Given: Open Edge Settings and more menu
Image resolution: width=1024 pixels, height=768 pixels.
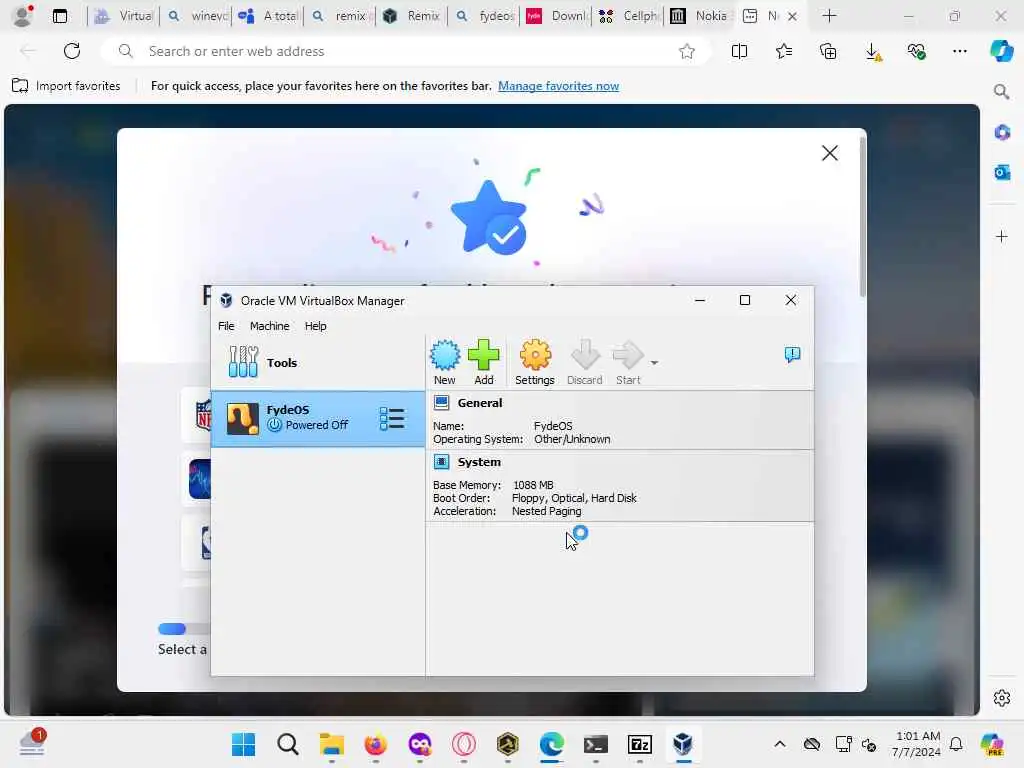Looking at the screenshot, I should tap(959, 51).
